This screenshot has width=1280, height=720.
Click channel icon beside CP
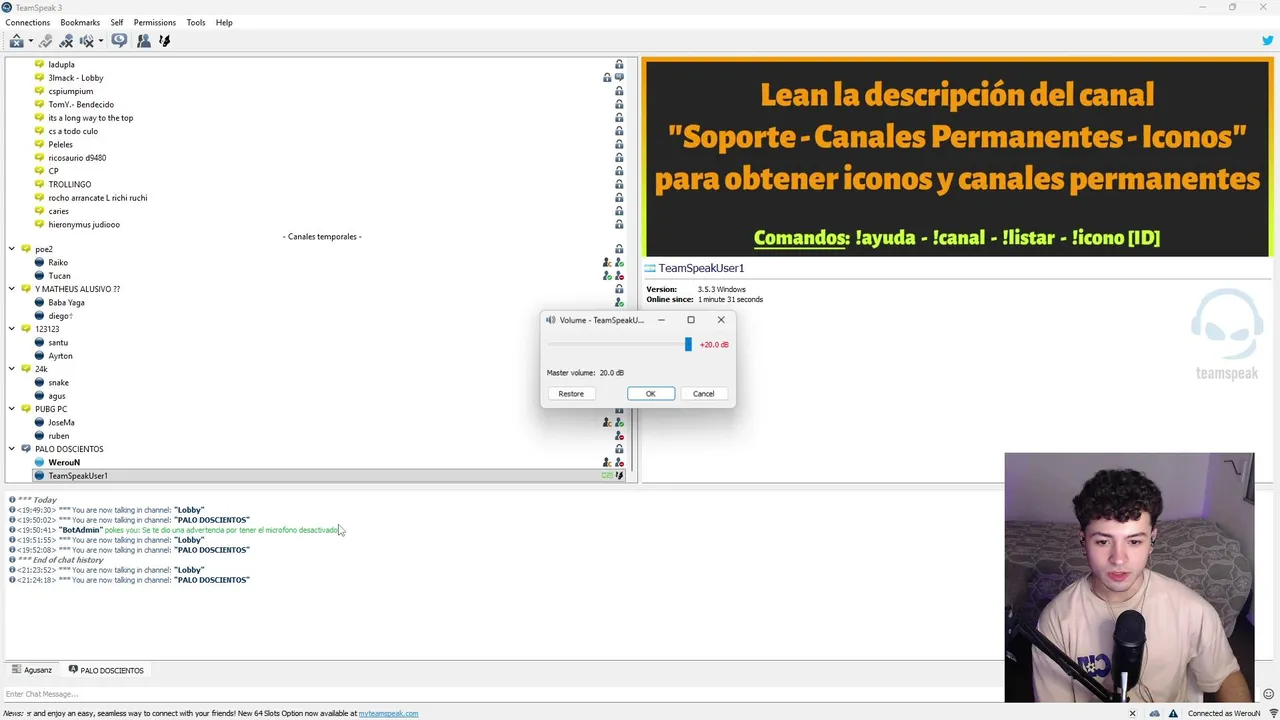(39, 171)
